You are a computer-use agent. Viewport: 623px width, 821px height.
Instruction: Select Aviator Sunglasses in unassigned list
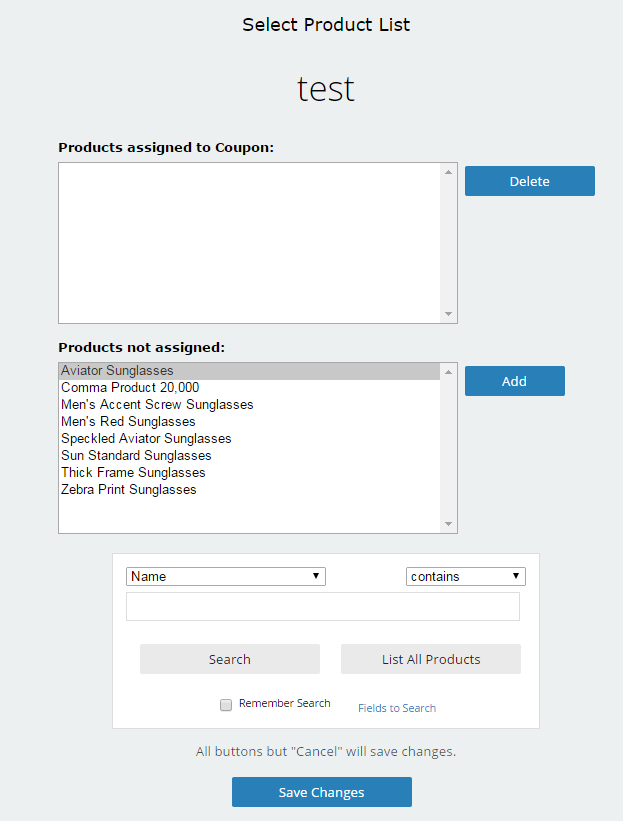tap(250, 371)
